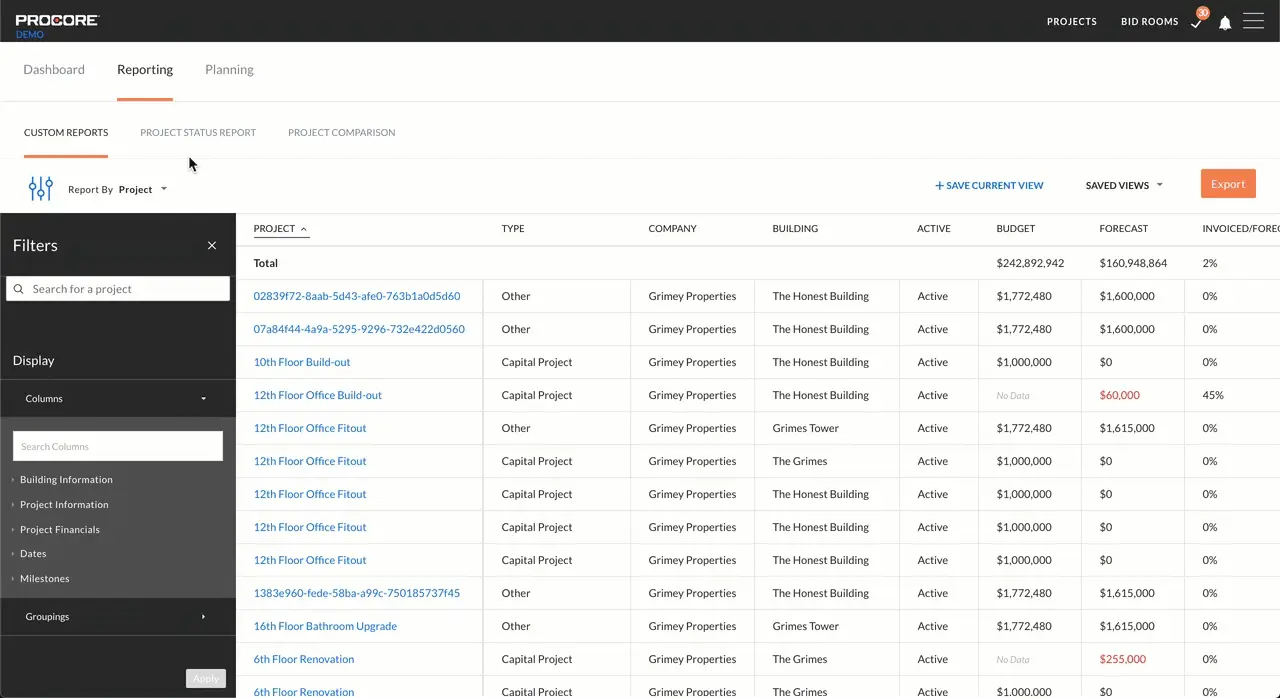Screen dimensions: 1280x698
Task: Click the total forecast $160,948,864
Action: (x=1133, y=263)
